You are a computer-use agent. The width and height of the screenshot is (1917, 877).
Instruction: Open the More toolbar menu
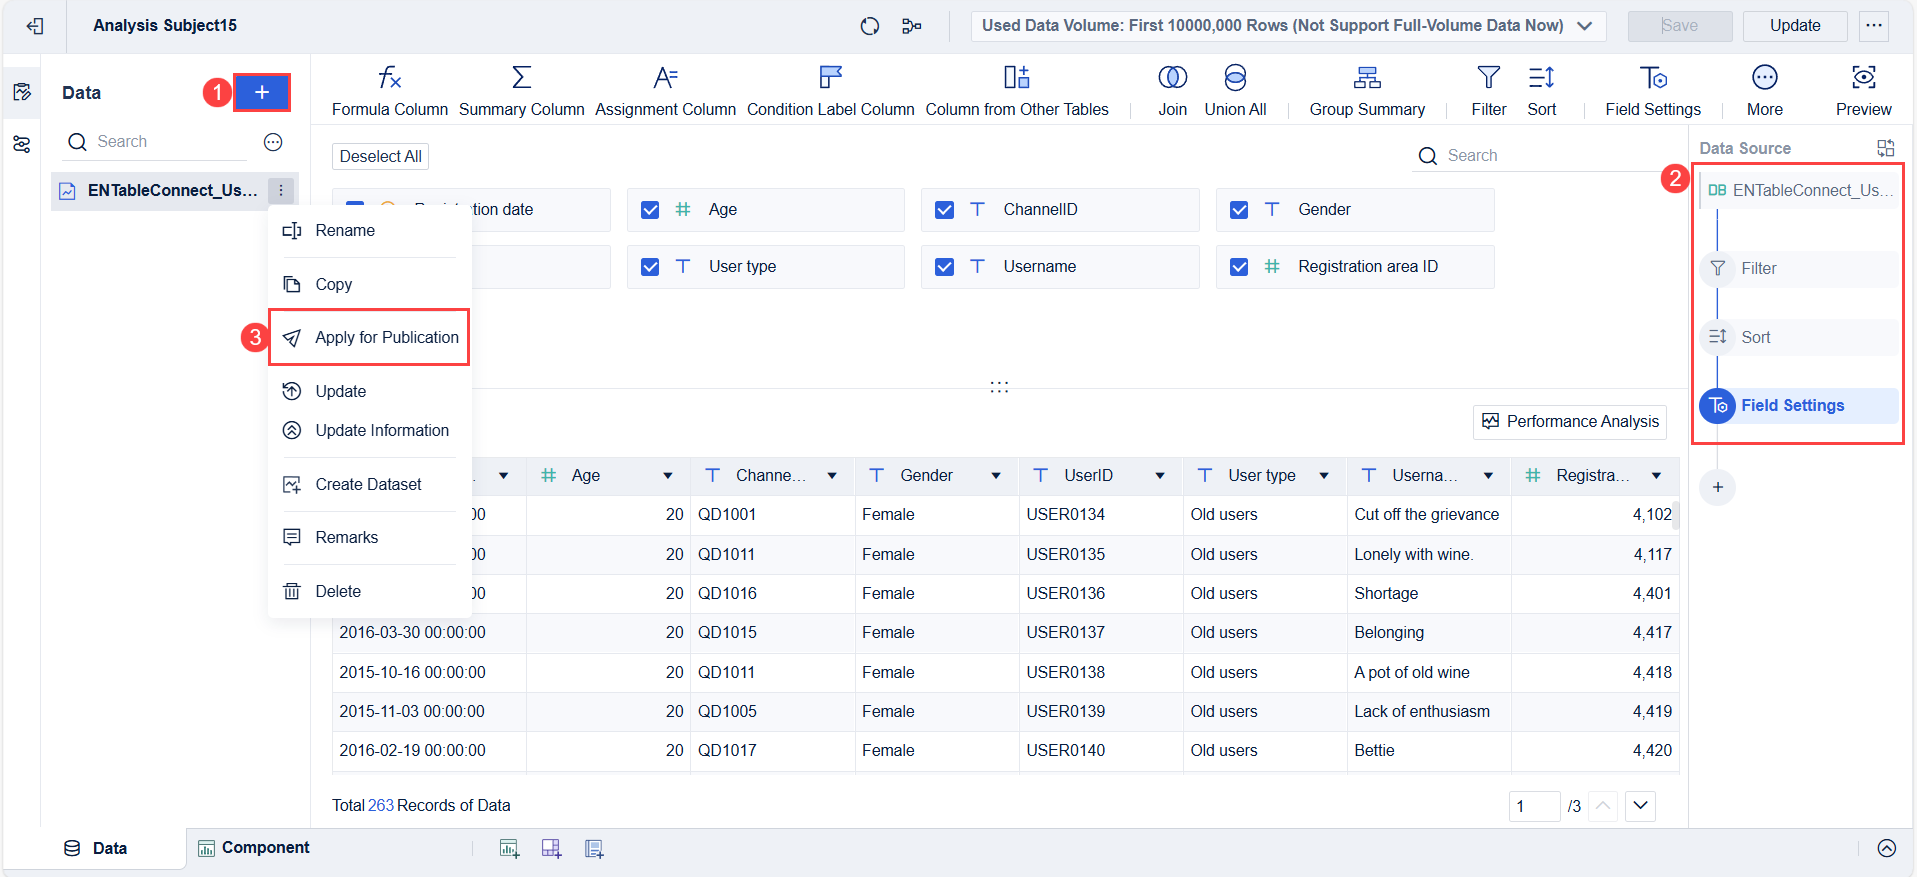(1764, 91)
